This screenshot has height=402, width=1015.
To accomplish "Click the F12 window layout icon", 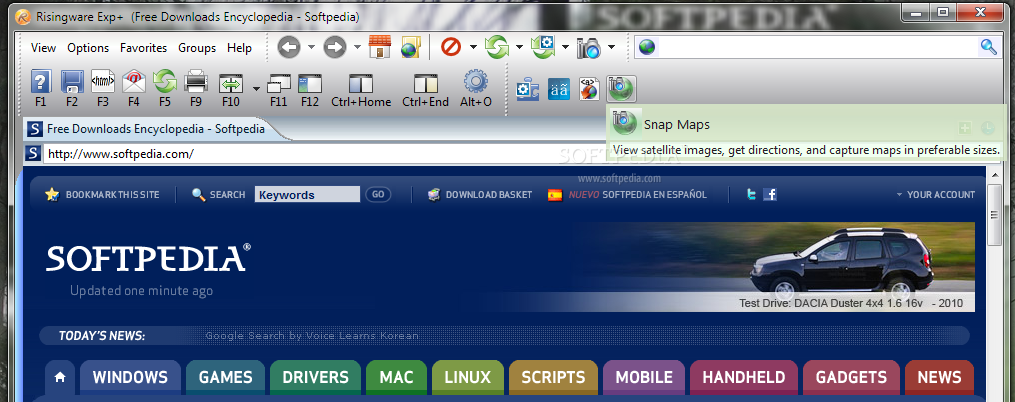I will coord(310,84).
